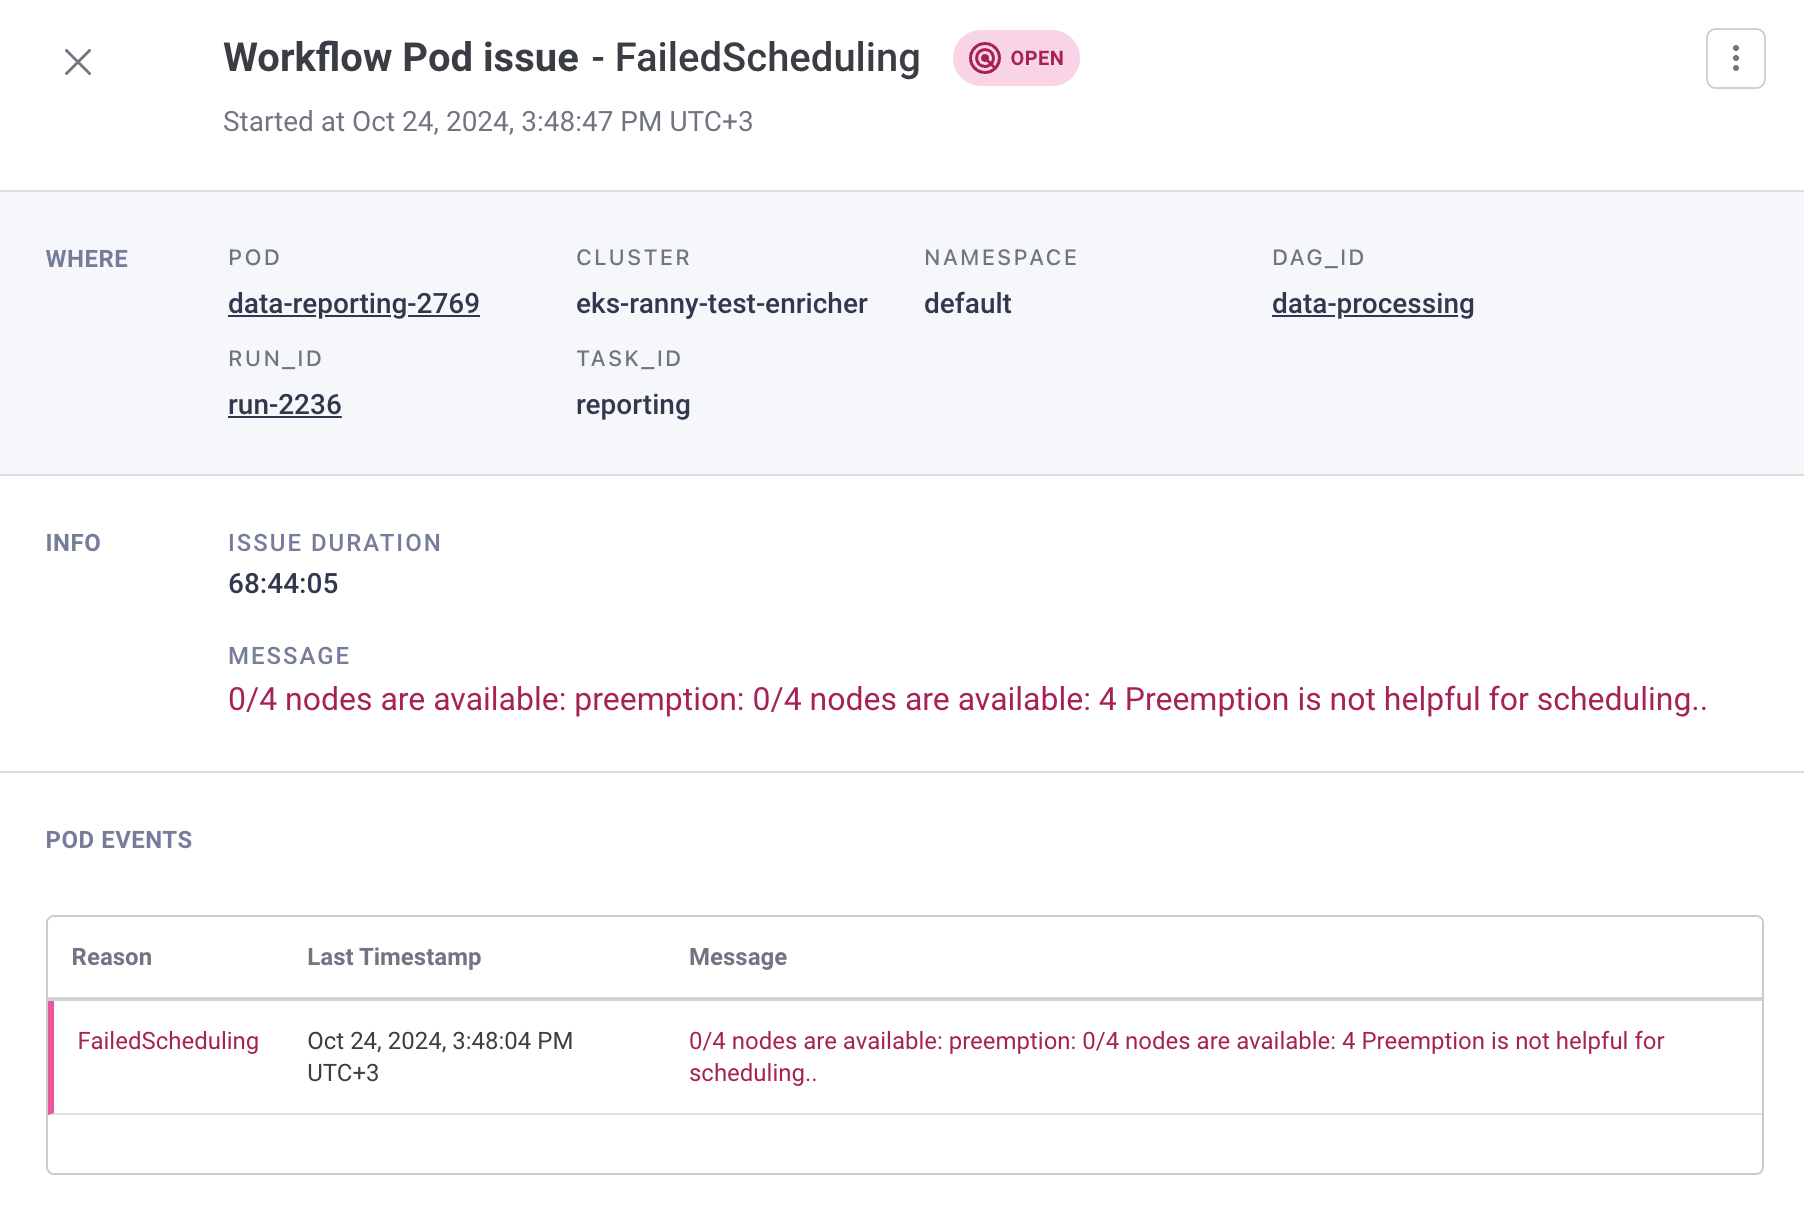Viewport: 1804px width, 1206px height.
Task: Click the red message under INFO
Action: [967, 699]
